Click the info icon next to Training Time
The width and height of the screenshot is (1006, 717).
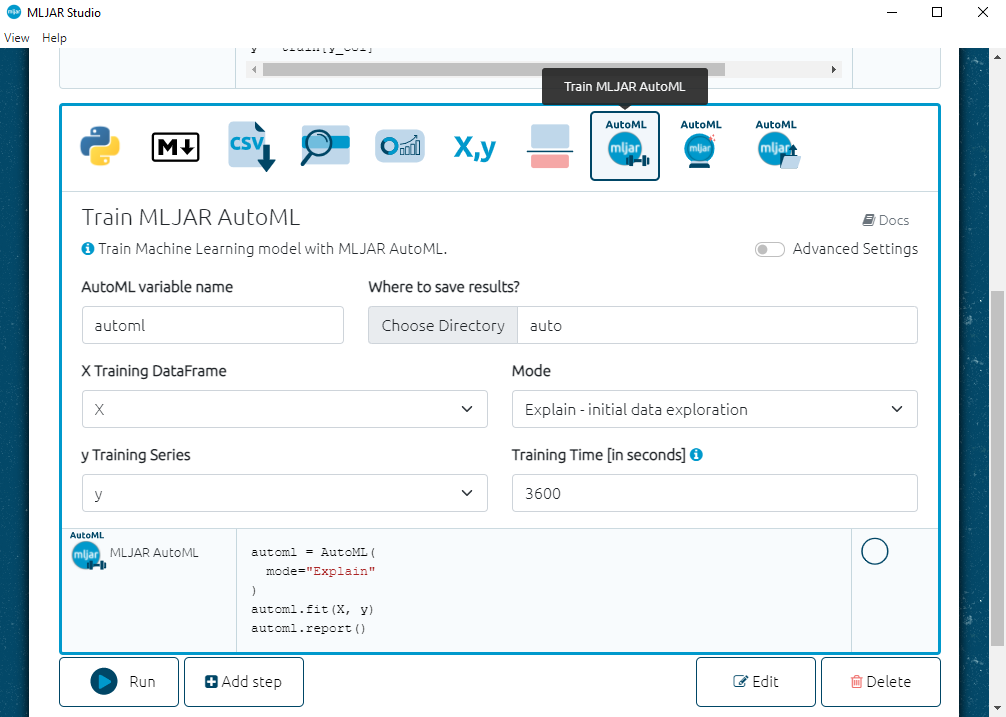point(696,455)
